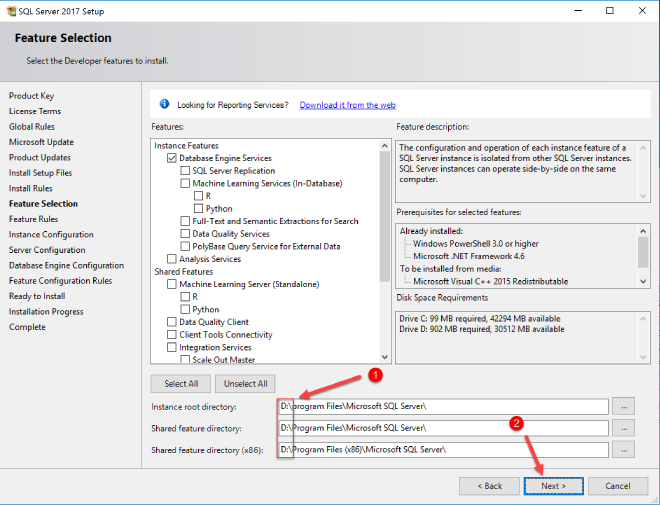
Task: Browse for the shared feature directory
Action: tap(625, 428)
